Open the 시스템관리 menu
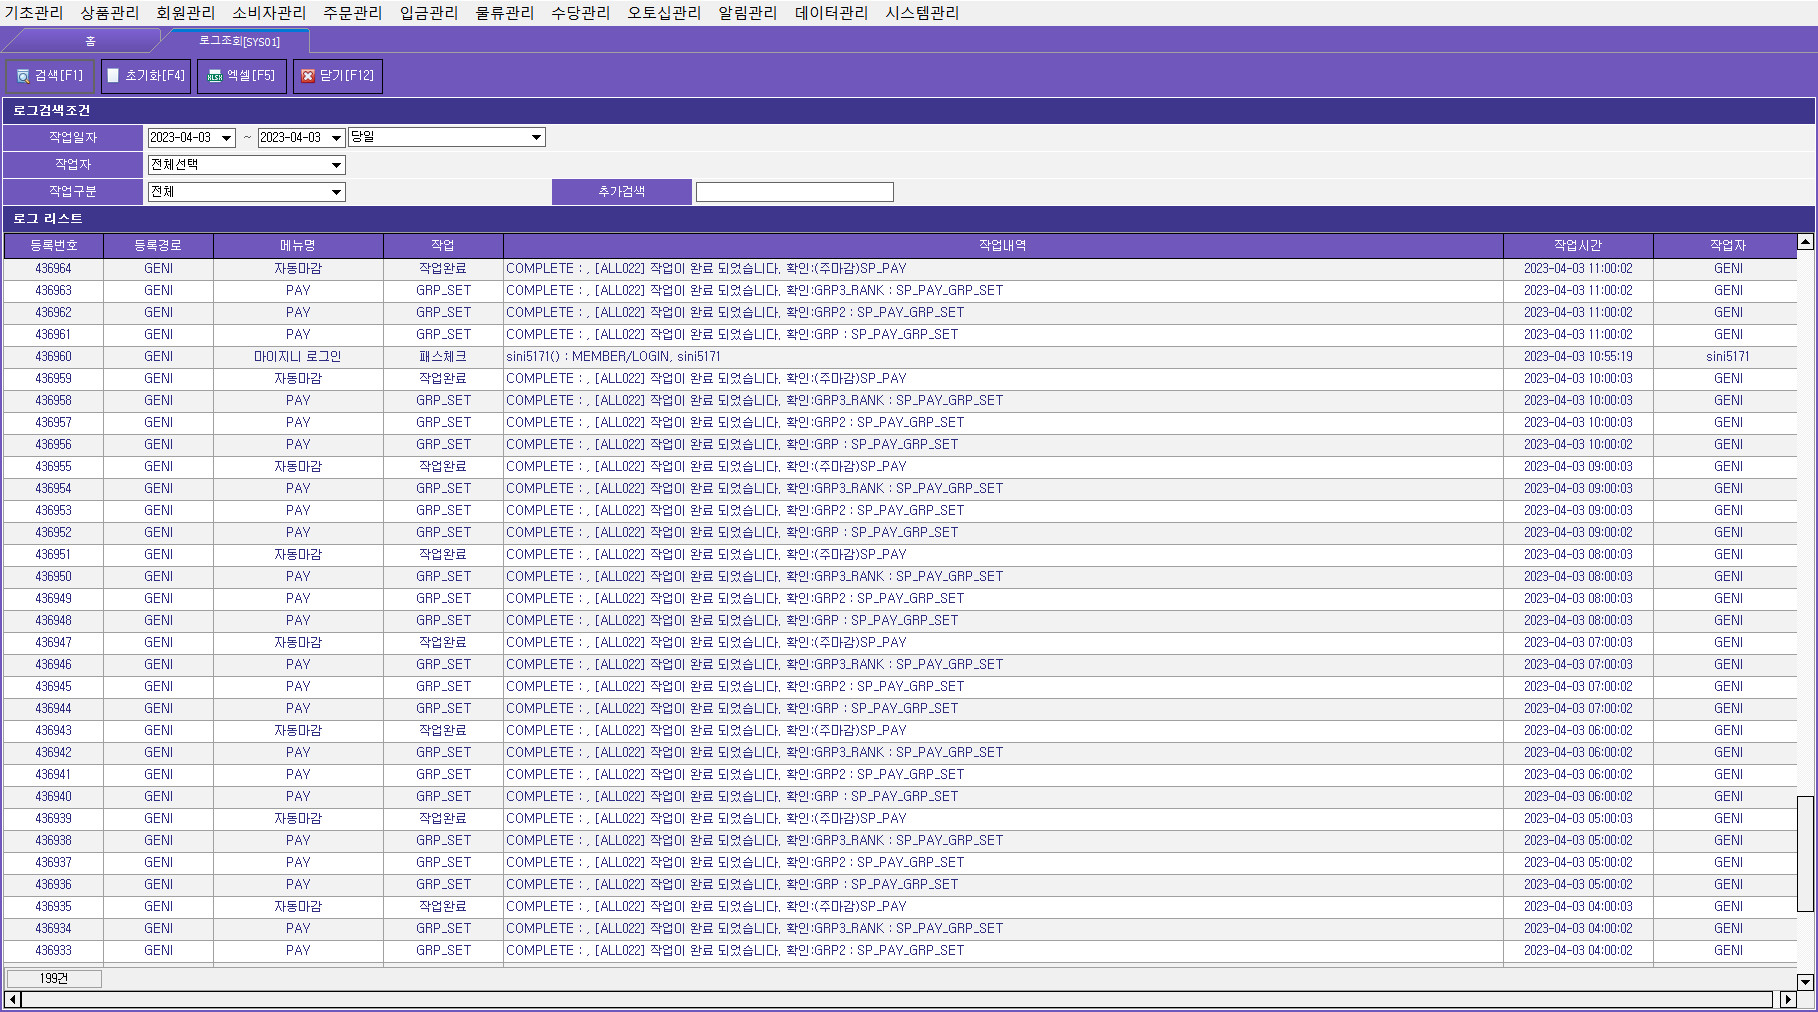The image size is (1818, 1012). point(922,13)
